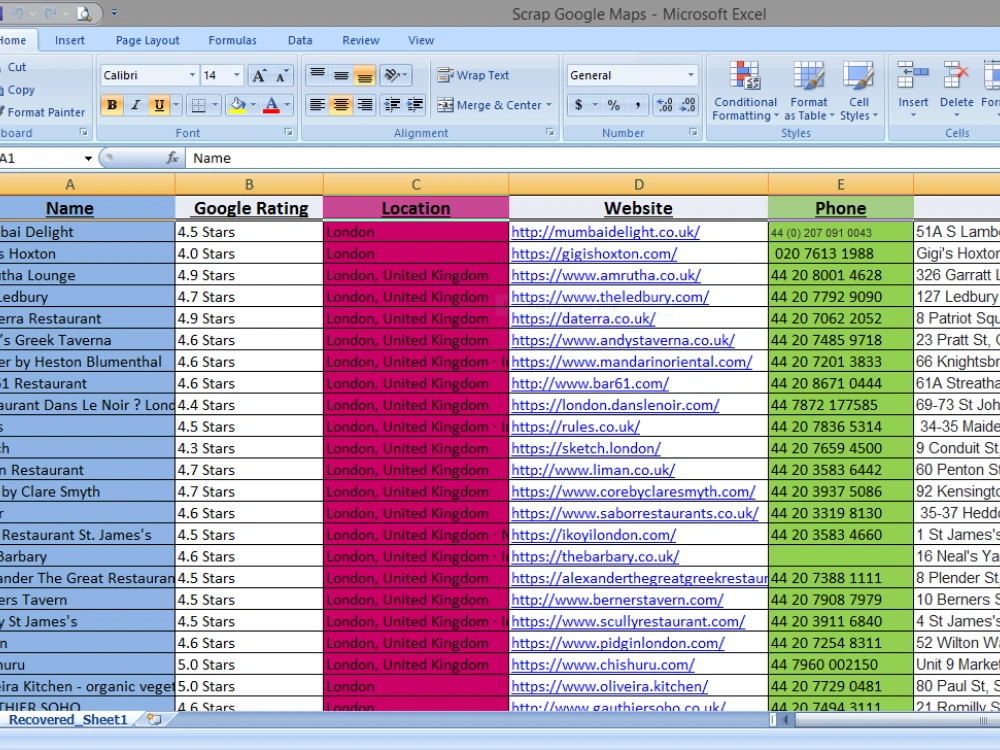
Task: Insert a new worksheet tab icon
Action: pyautogui.click(x=154, y=719)
